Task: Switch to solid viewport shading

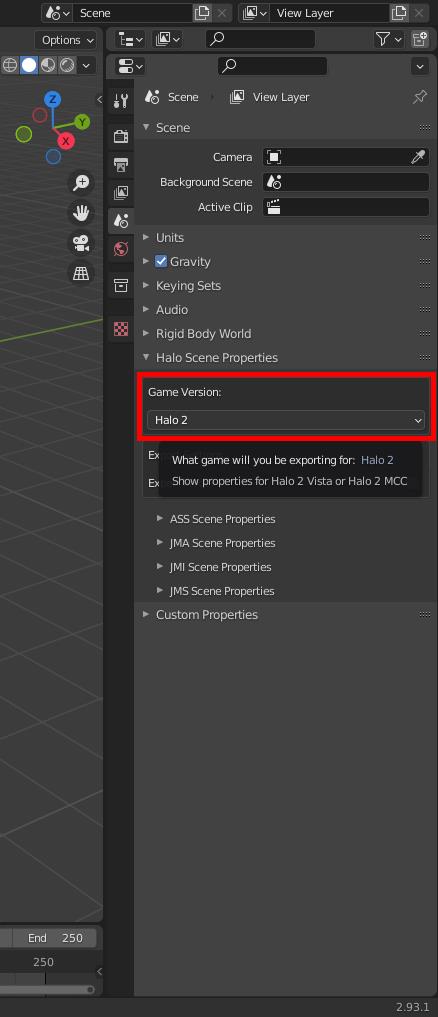Action: point(29,65)
